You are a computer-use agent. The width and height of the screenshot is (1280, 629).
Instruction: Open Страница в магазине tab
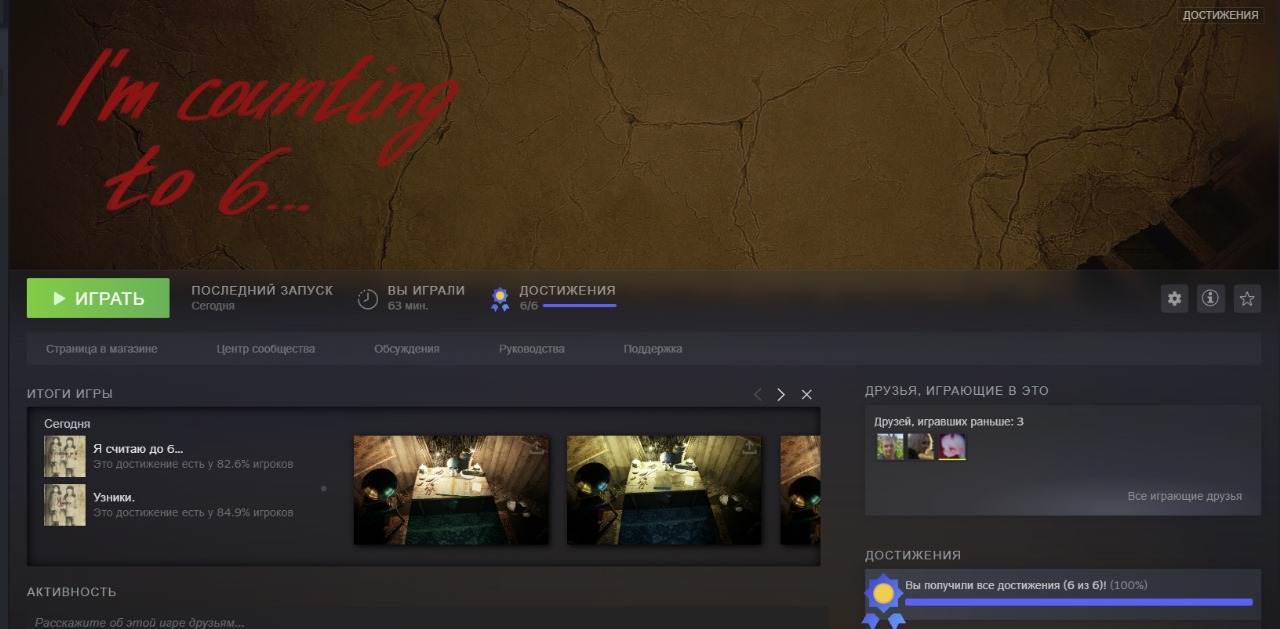click(102, 349)
